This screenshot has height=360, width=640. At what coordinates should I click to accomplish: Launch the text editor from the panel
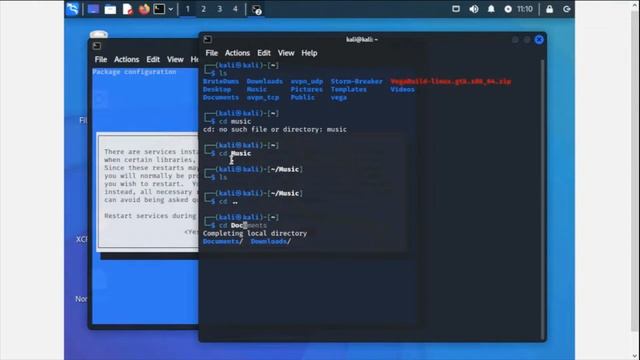127,9
